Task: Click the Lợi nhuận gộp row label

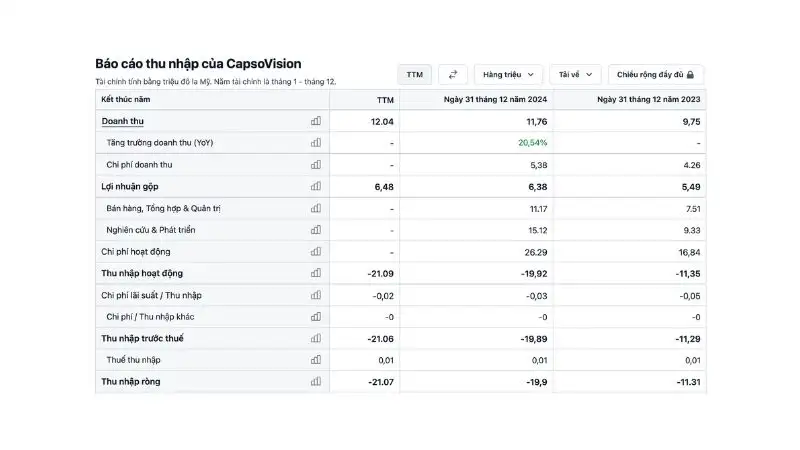Action: 130,187
